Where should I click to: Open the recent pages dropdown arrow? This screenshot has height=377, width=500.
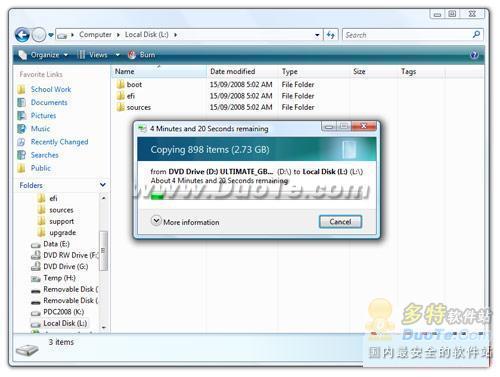coord(51,35)
